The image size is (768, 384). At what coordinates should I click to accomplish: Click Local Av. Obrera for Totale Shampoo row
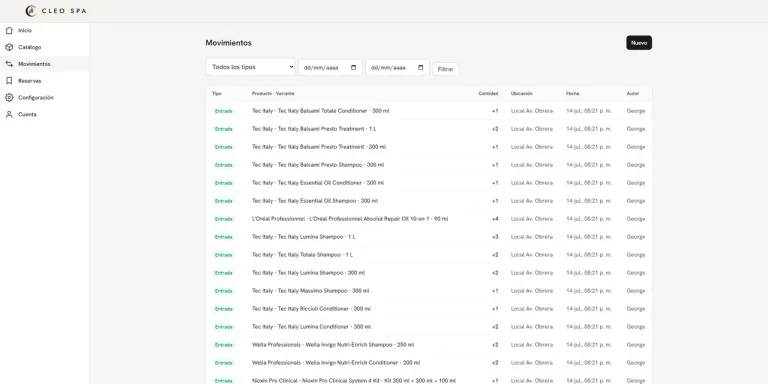pyautogui.click(x=532, y=255)
